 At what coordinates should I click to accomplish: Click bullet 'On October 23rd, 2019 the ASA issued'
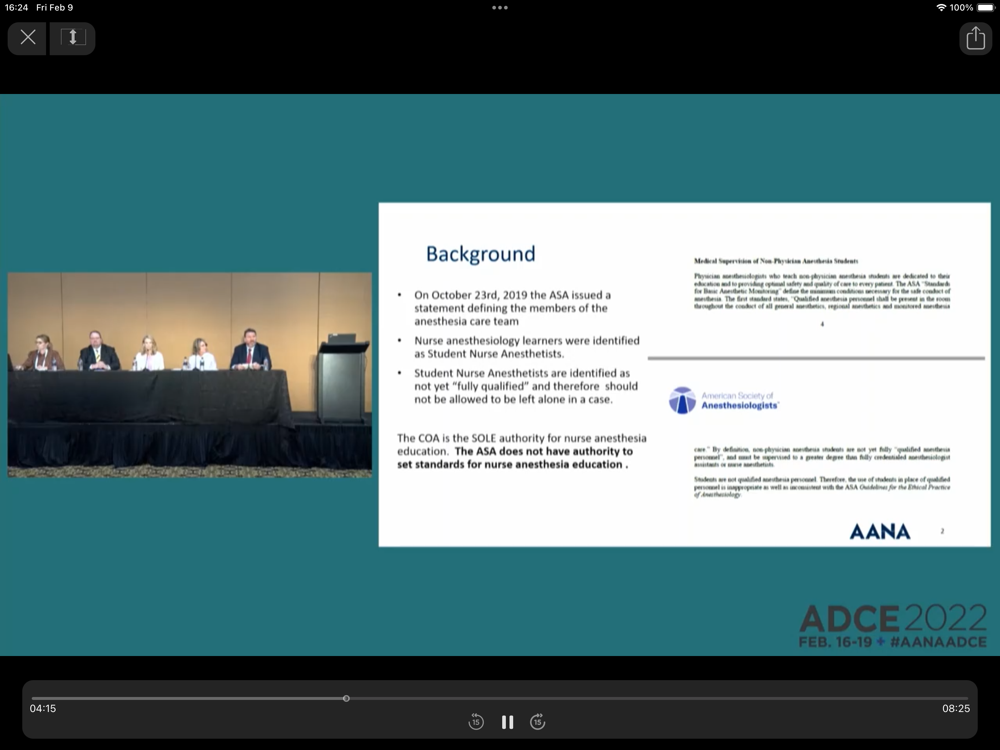coord(512,308)
